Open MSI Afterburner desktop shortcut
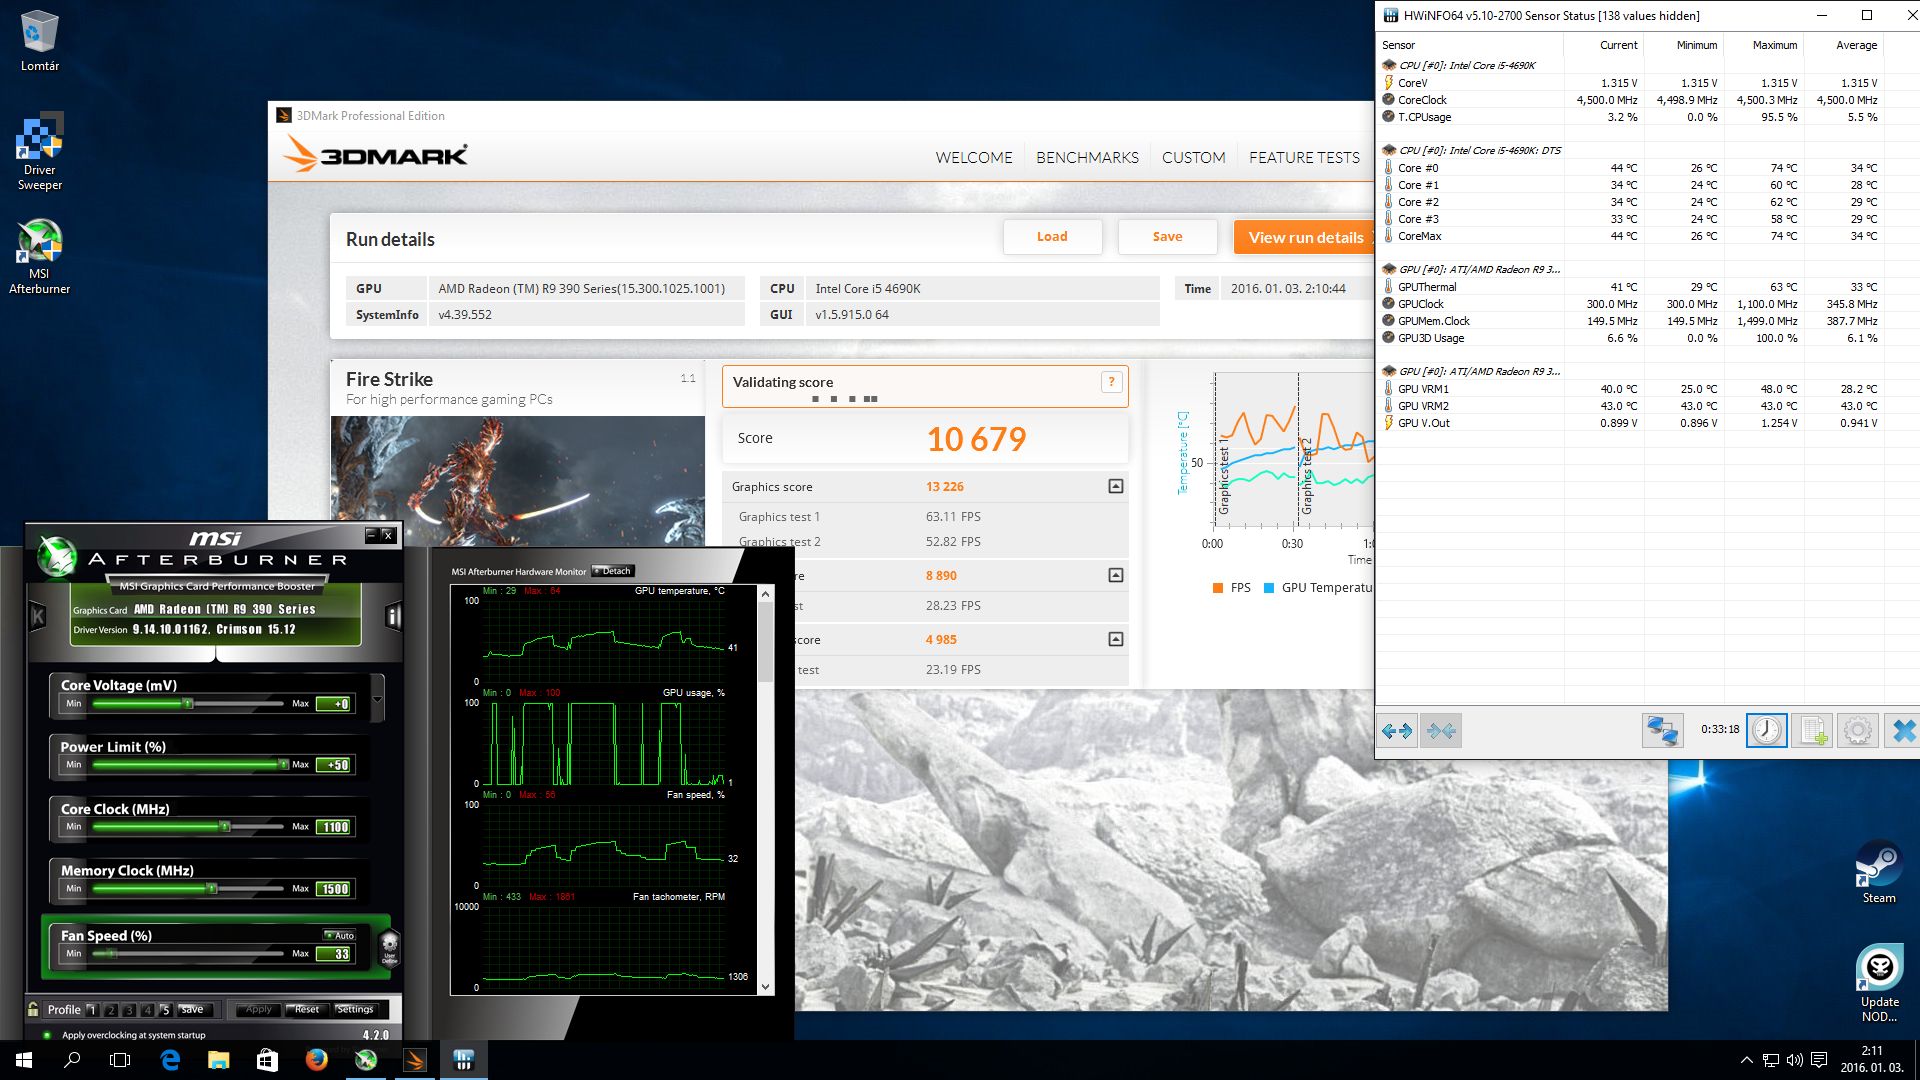1920x1080 pixels. 40,257
